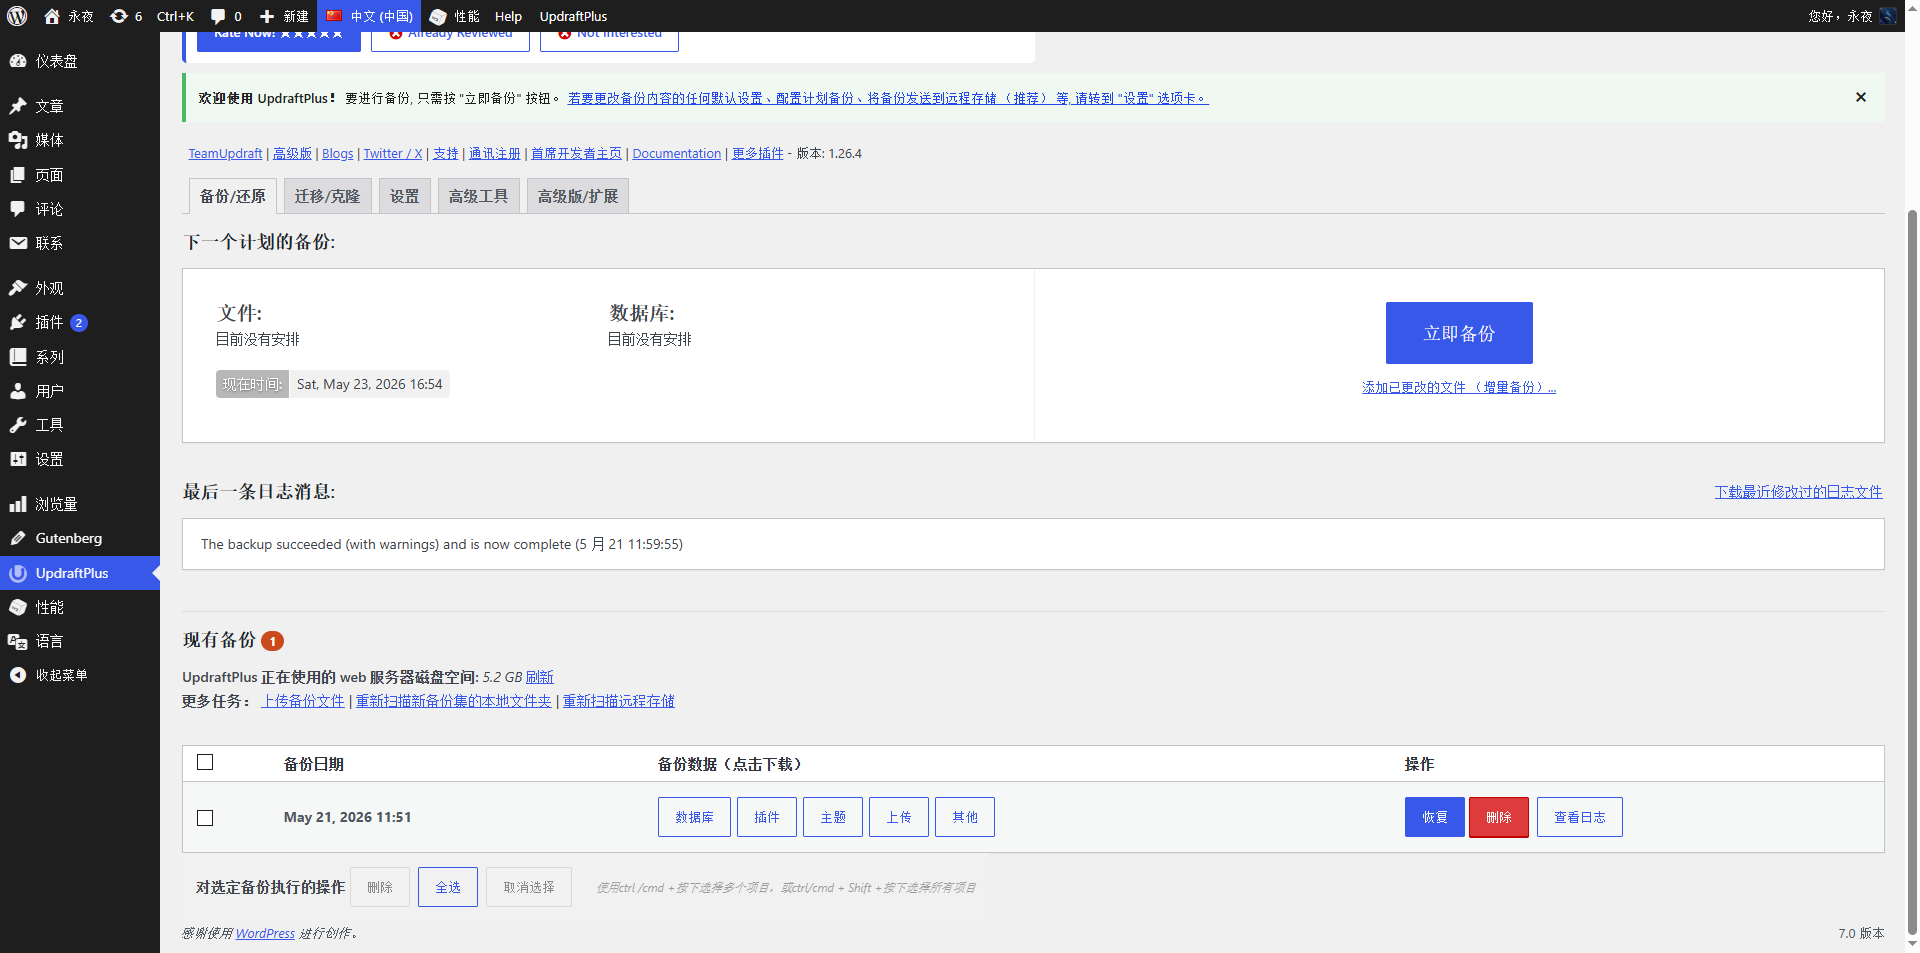This screenshot has width=1920, height=953.
Task: Open the 更多插件 link
Action: click(758, 153)
